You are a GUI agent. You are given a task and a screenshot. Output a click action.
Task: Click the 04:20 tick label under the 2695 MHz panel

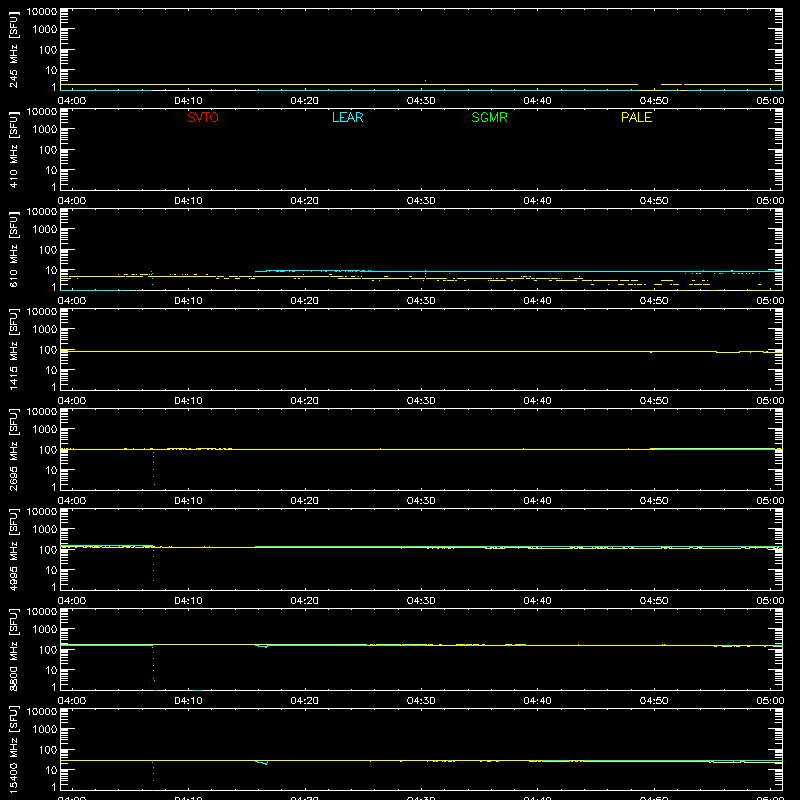305,501
